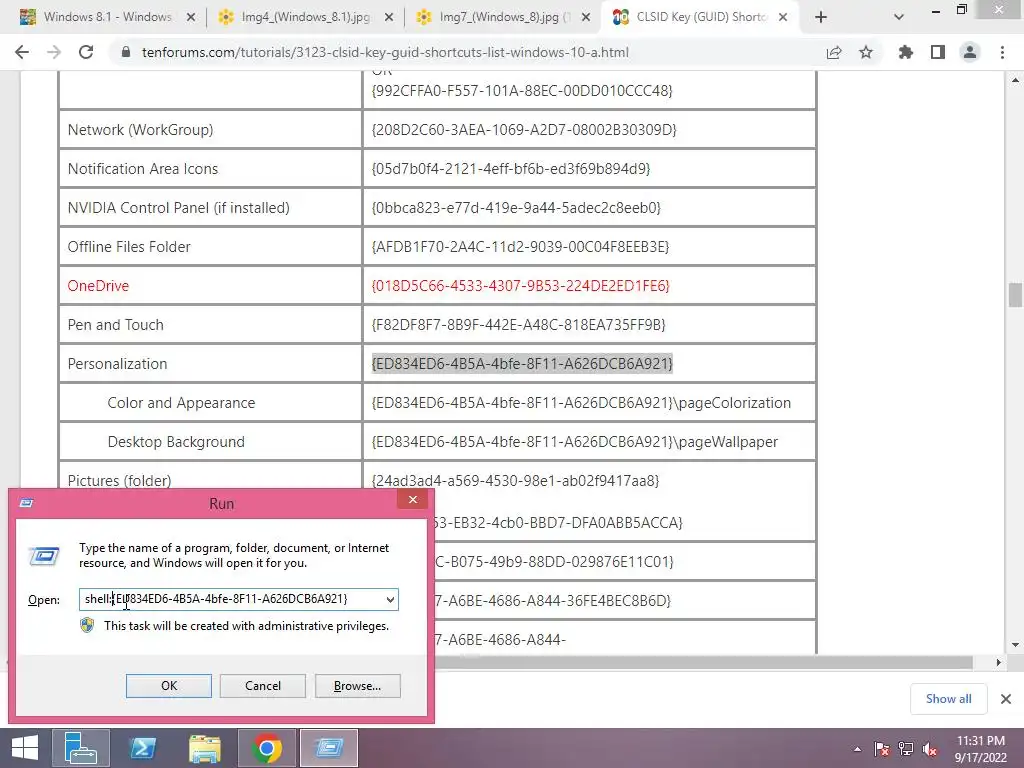
Task: Click the Offline Files Folder GUID
Action: pos(520,247)
